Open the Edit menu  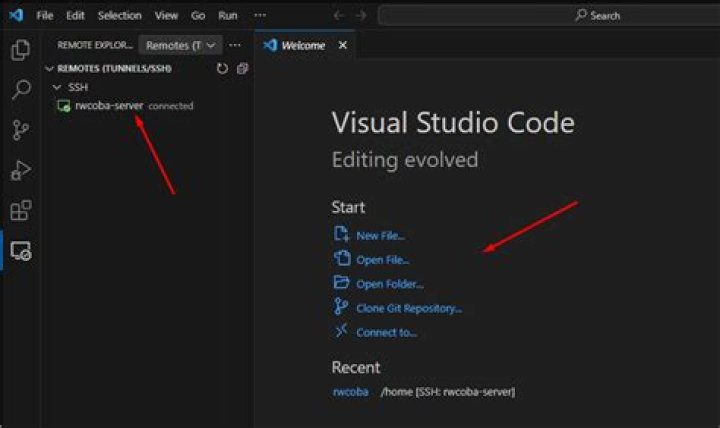[75, 15]
